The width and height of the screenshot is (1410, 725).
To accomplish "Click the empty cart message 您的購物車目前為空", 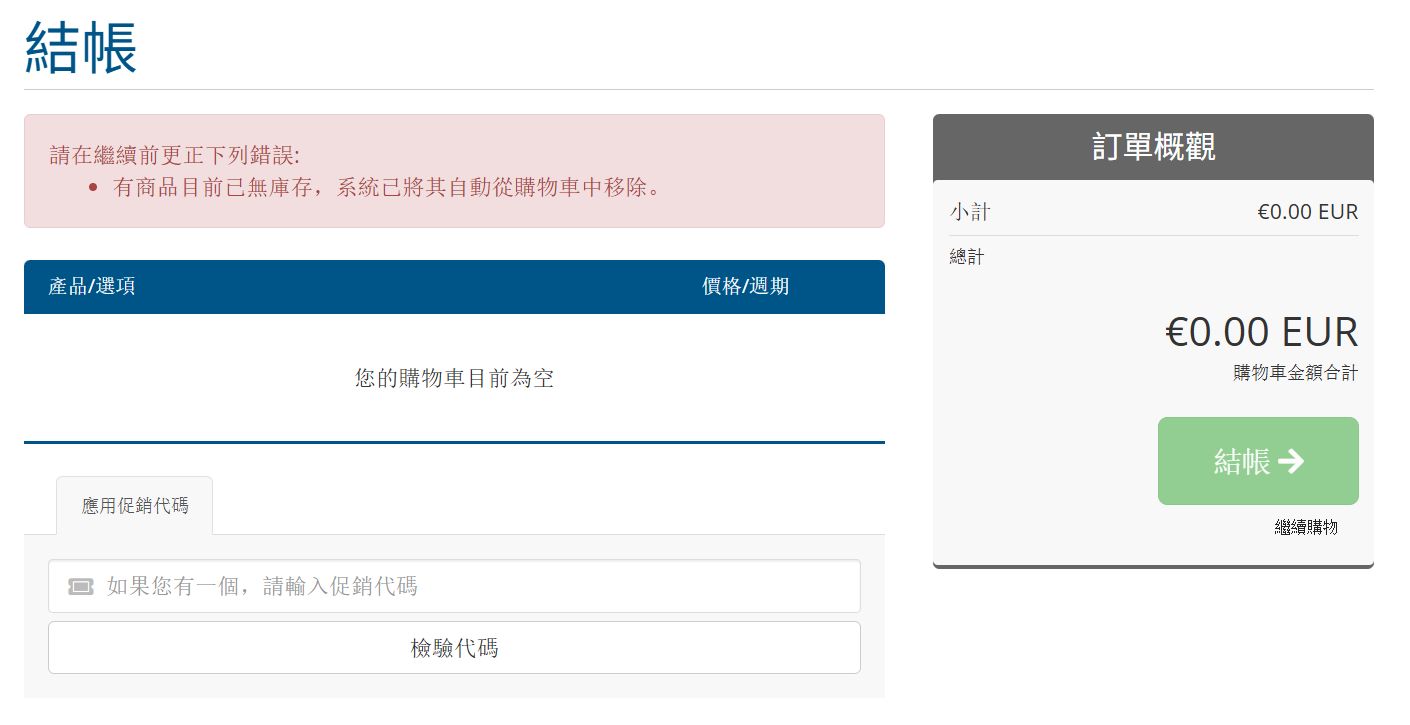I will (454, 378).
